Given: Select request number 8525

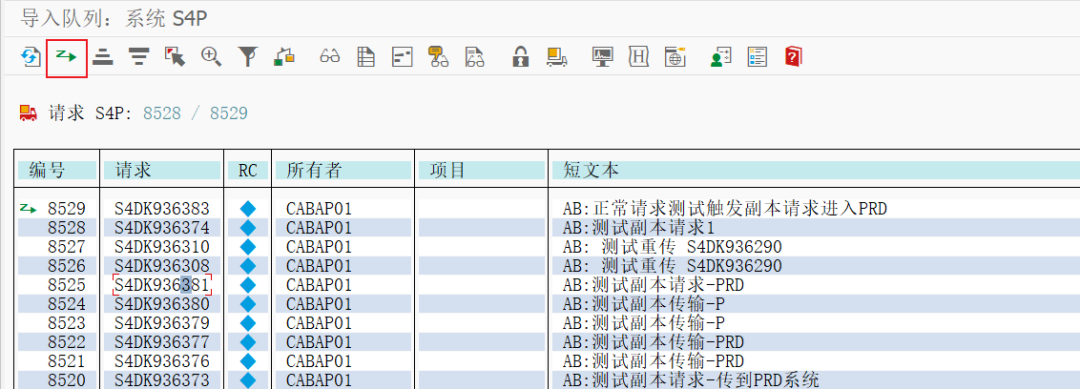Looking at the screenshot, I should (x=67, y=285).
